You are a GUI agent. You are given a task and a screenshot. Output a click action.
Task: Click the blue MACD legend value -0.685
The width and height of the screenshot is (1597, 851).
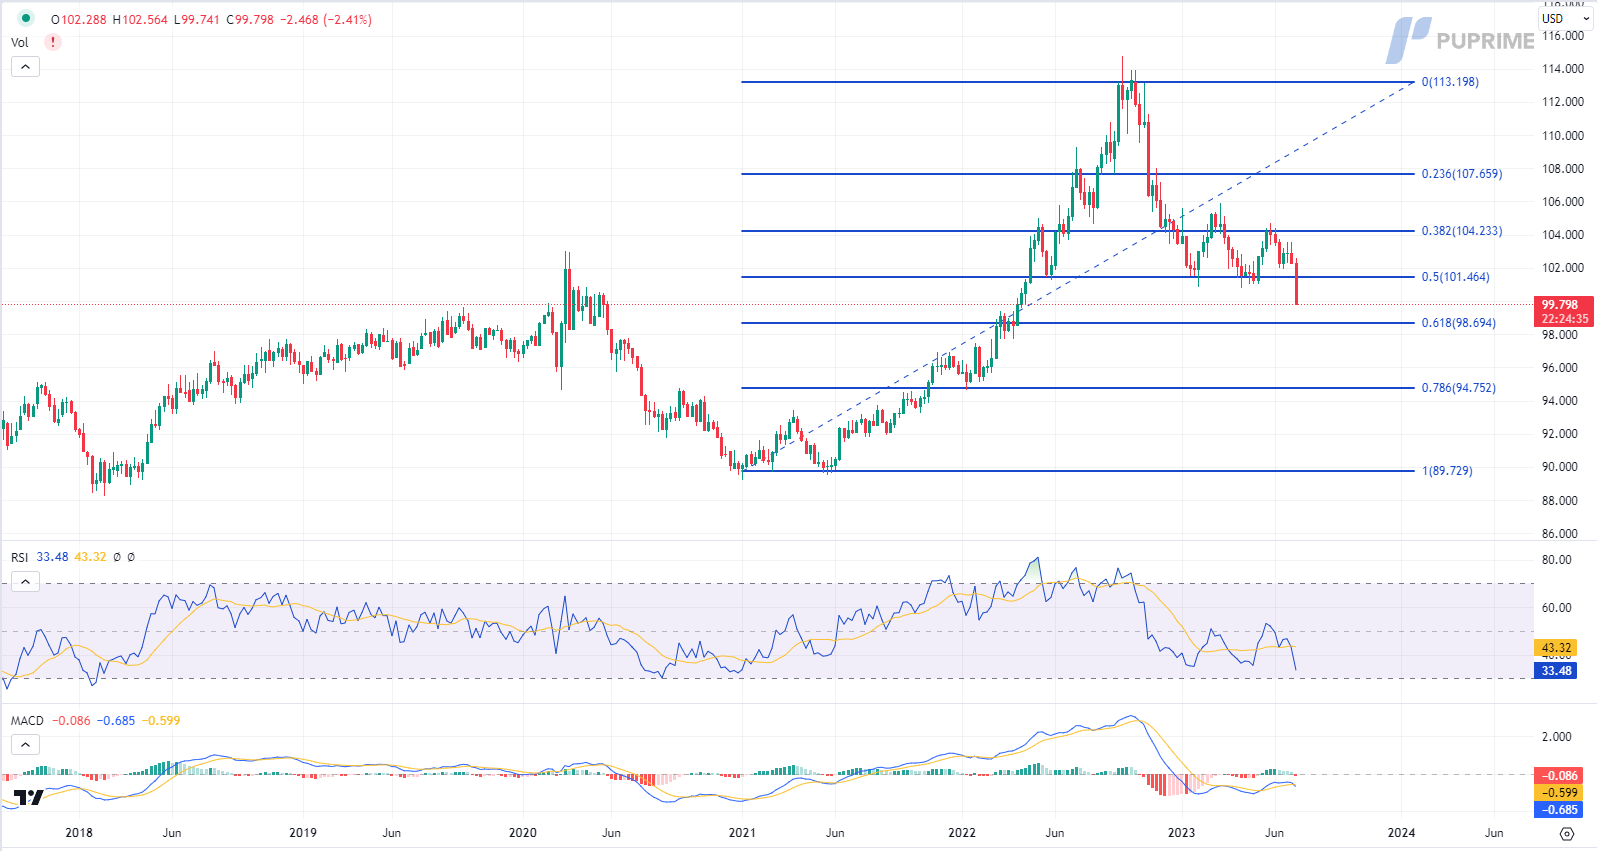pos(116,720)
